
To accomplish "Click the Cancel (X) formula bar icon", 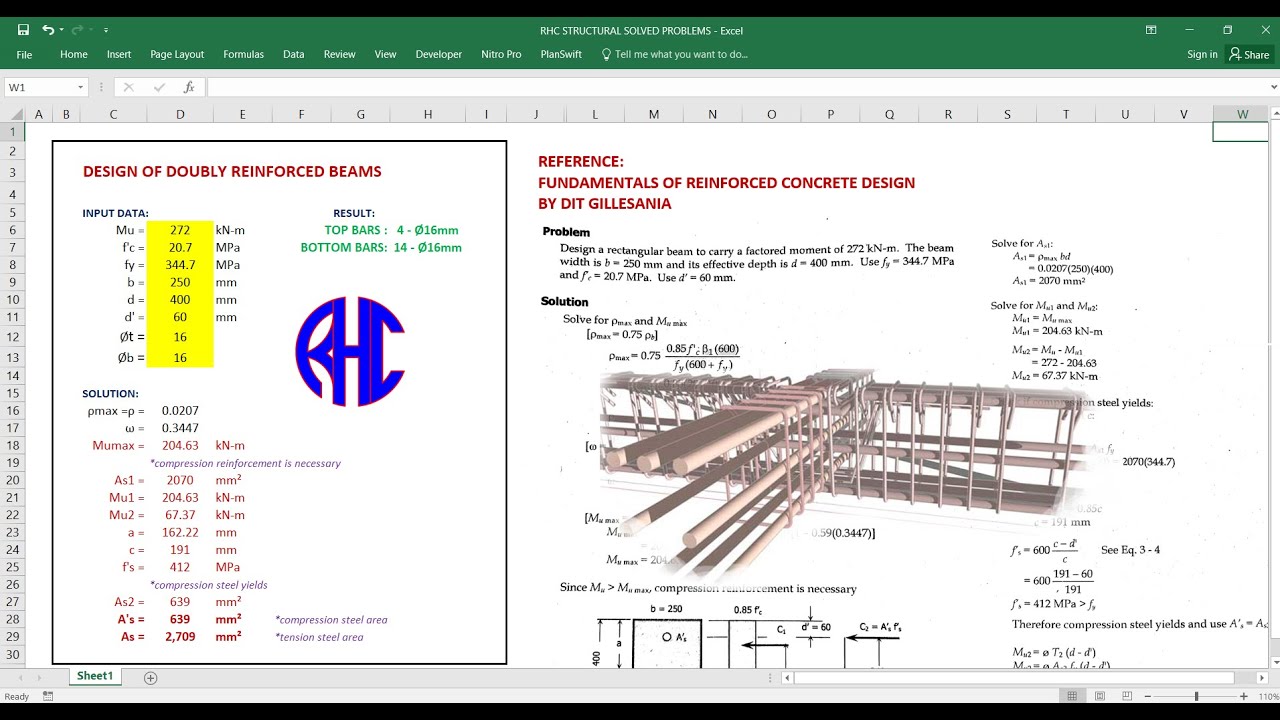I will point(128,87).
